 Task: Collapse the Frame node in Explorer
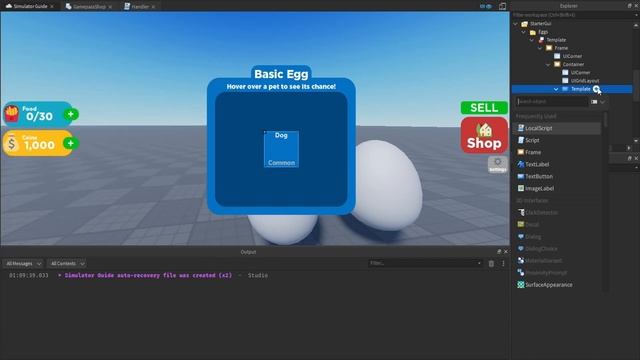tap(540, 48)
